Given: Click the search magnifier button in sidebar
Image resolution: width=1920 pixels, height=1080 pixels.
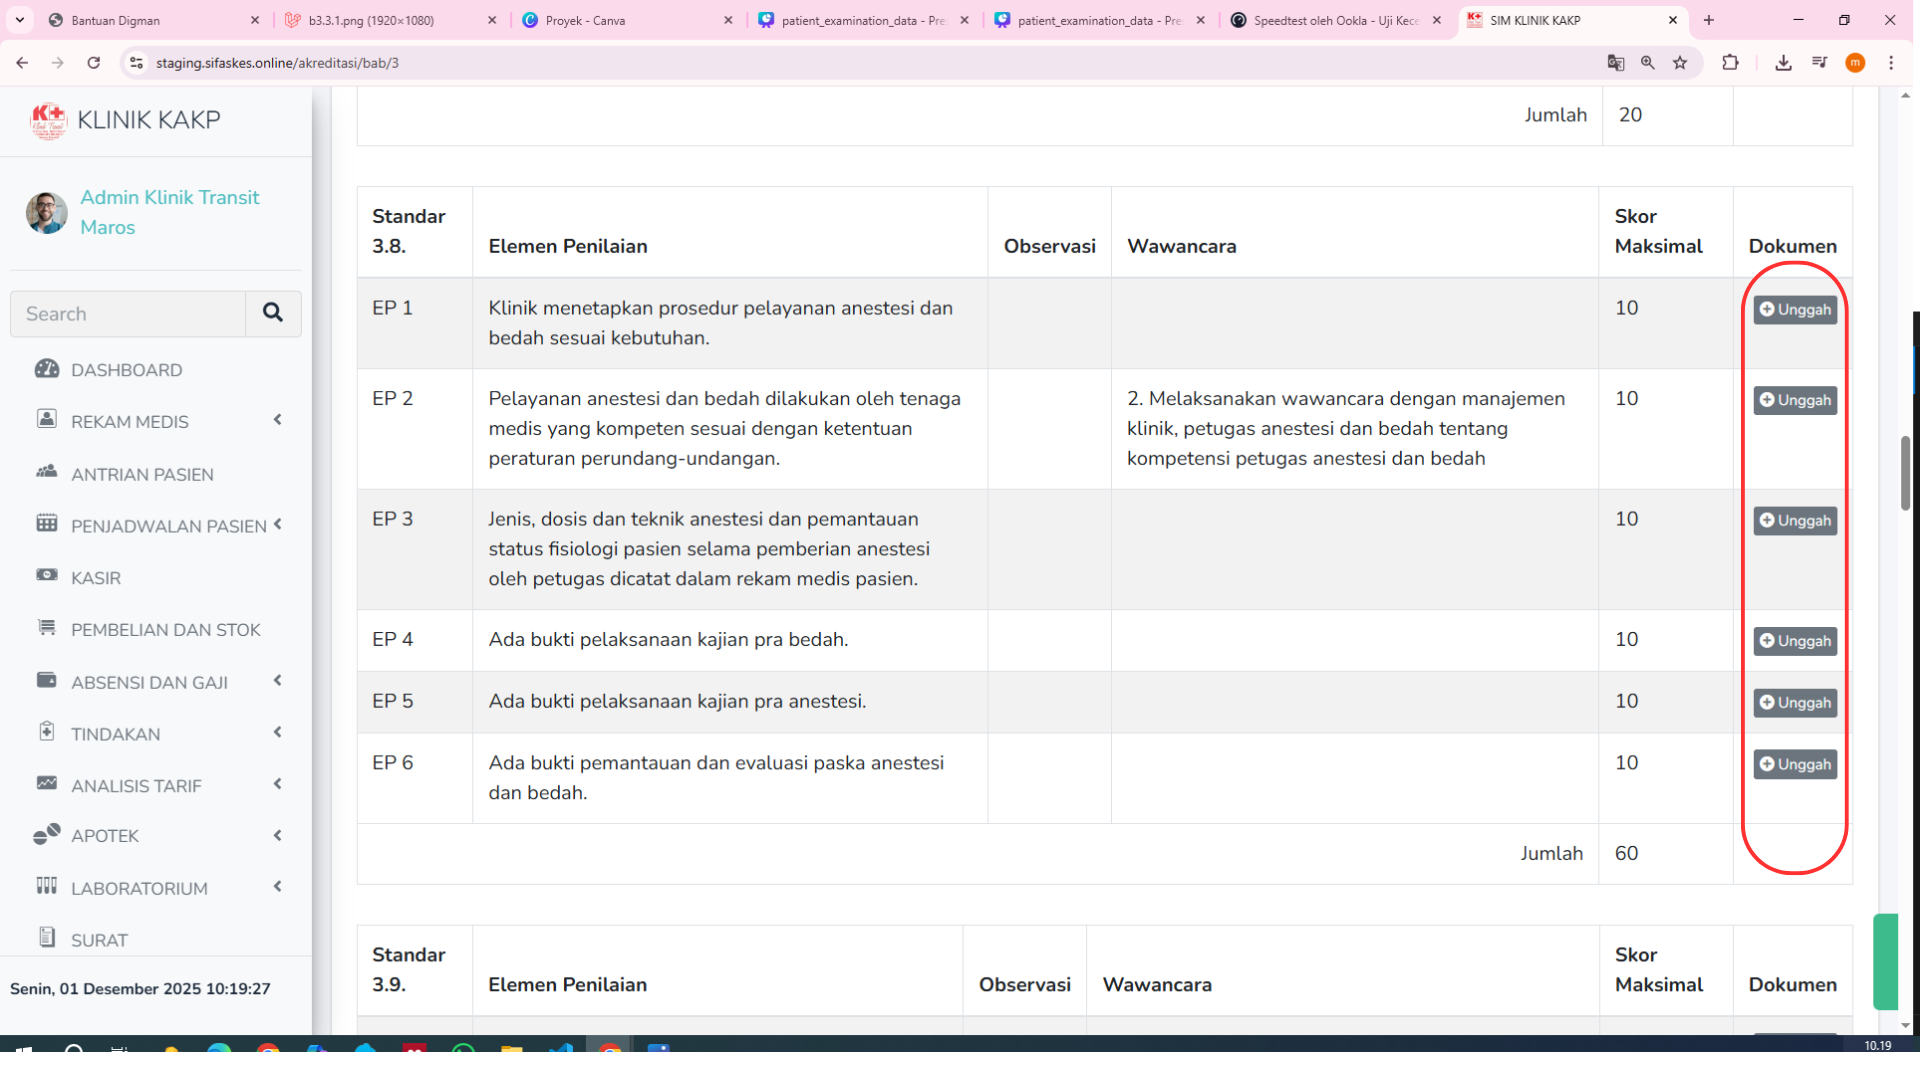Looking at the screenshot, I should tap(272, 313).
